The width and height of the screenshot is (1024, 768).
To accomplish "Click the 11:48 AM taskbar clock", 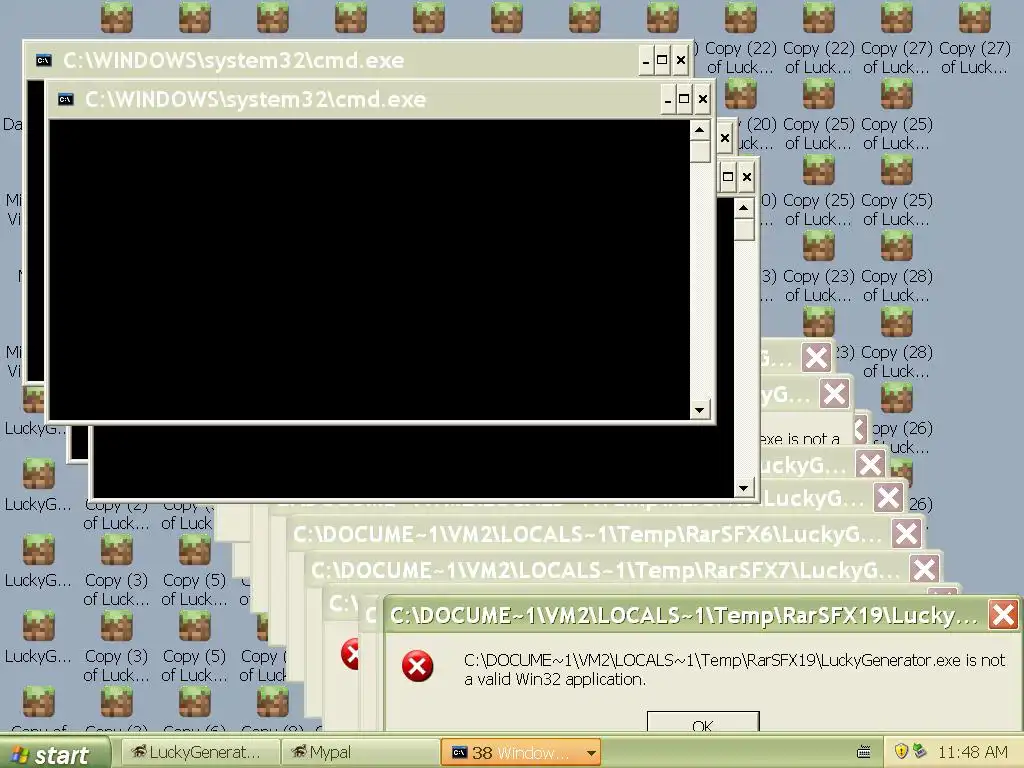I will pos(972,752).
